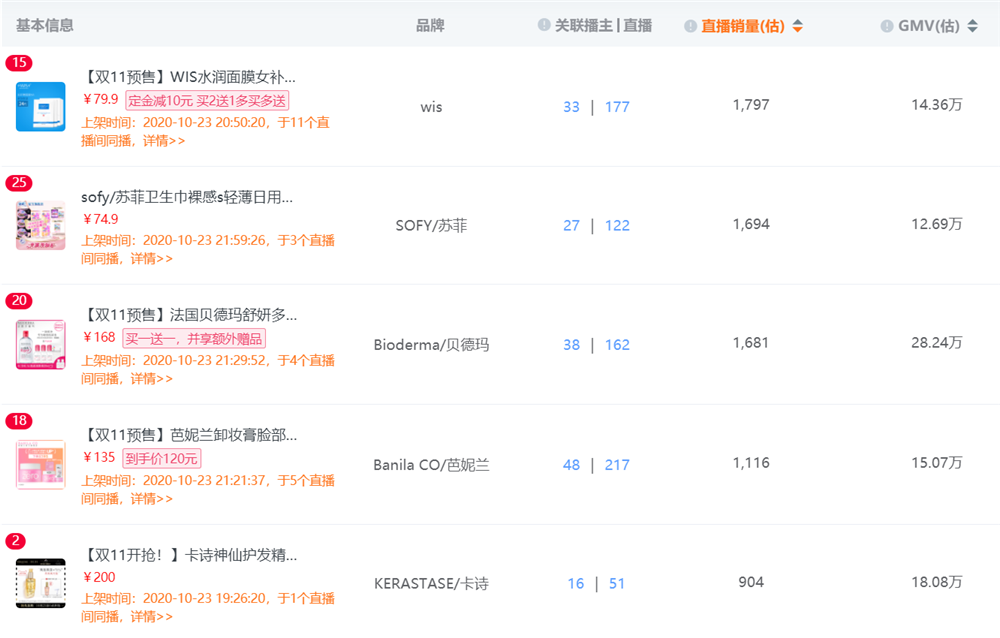1000x638 pixels.
Task: Click info icon beside 关联播主 | 直播 header
Action: click(x=544, y=26)
